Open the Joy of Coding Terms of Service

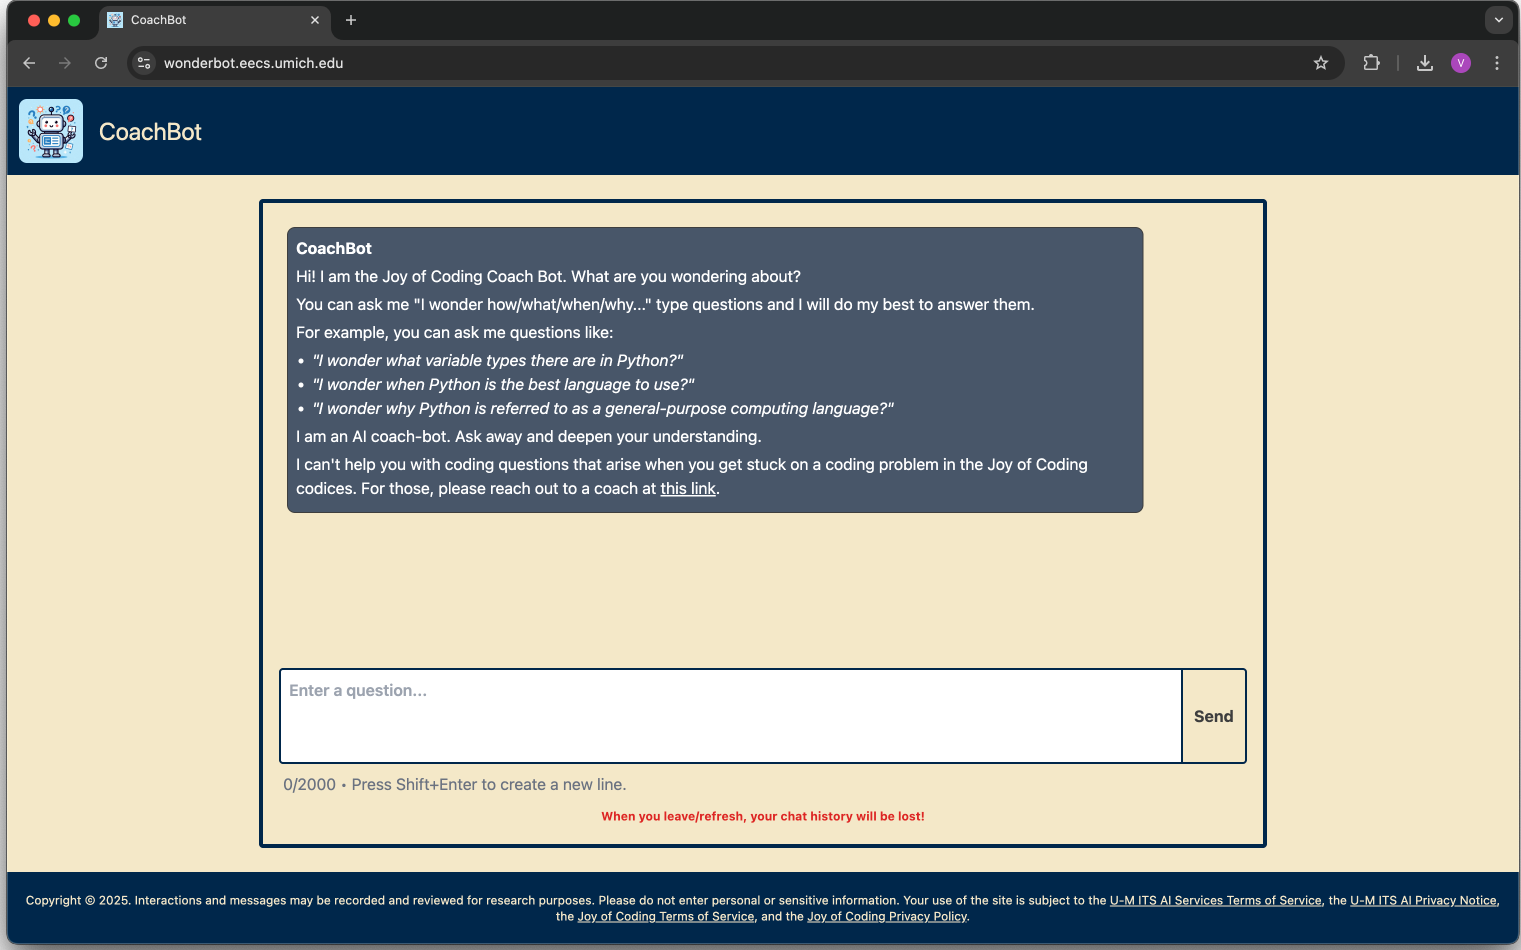(x=666, y=916)
